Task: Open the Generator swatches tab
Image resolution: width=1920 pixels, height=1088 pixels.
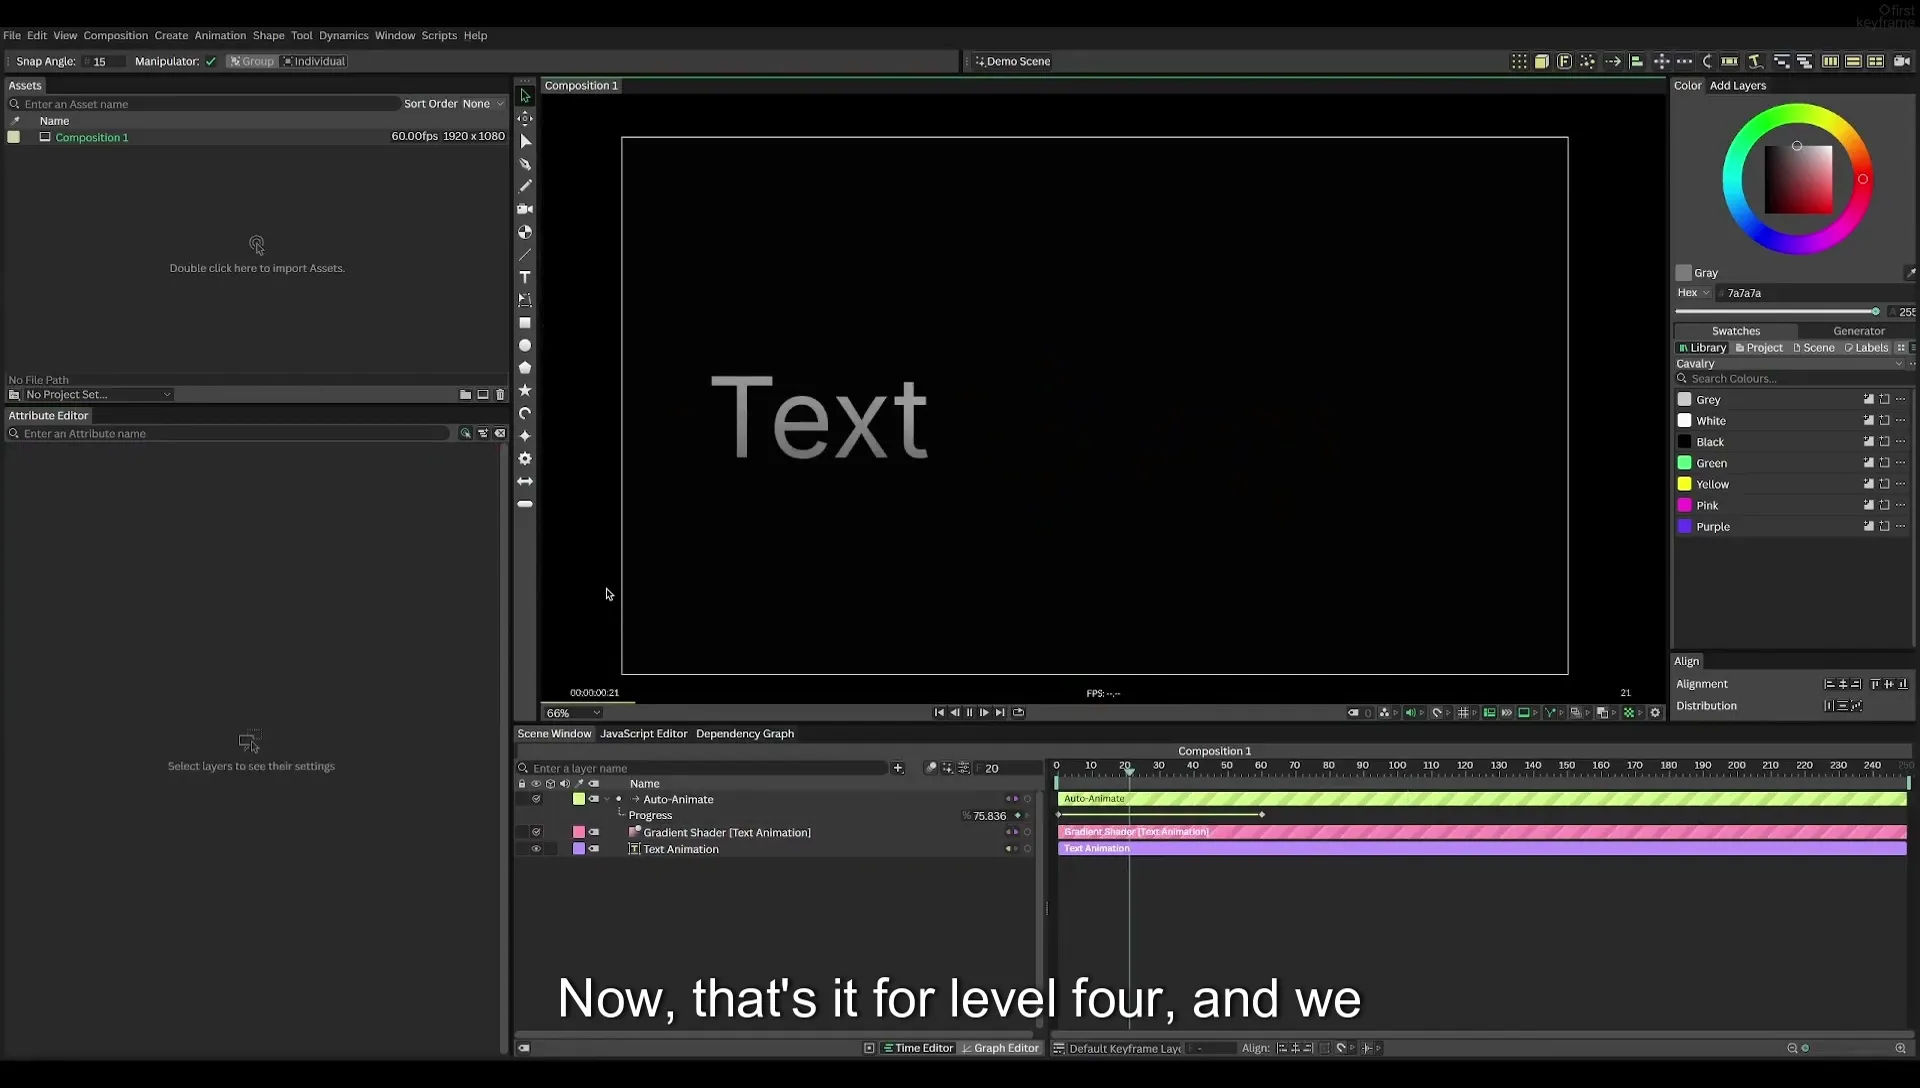Action: (x=1858, y=331)
